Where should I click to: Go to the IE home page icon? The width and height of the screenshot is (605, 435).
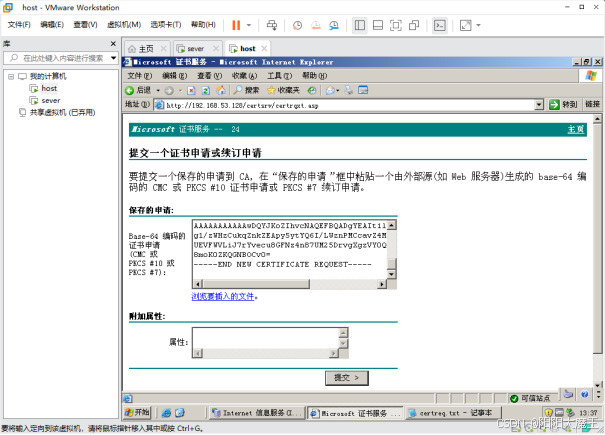tap(221, 90)
